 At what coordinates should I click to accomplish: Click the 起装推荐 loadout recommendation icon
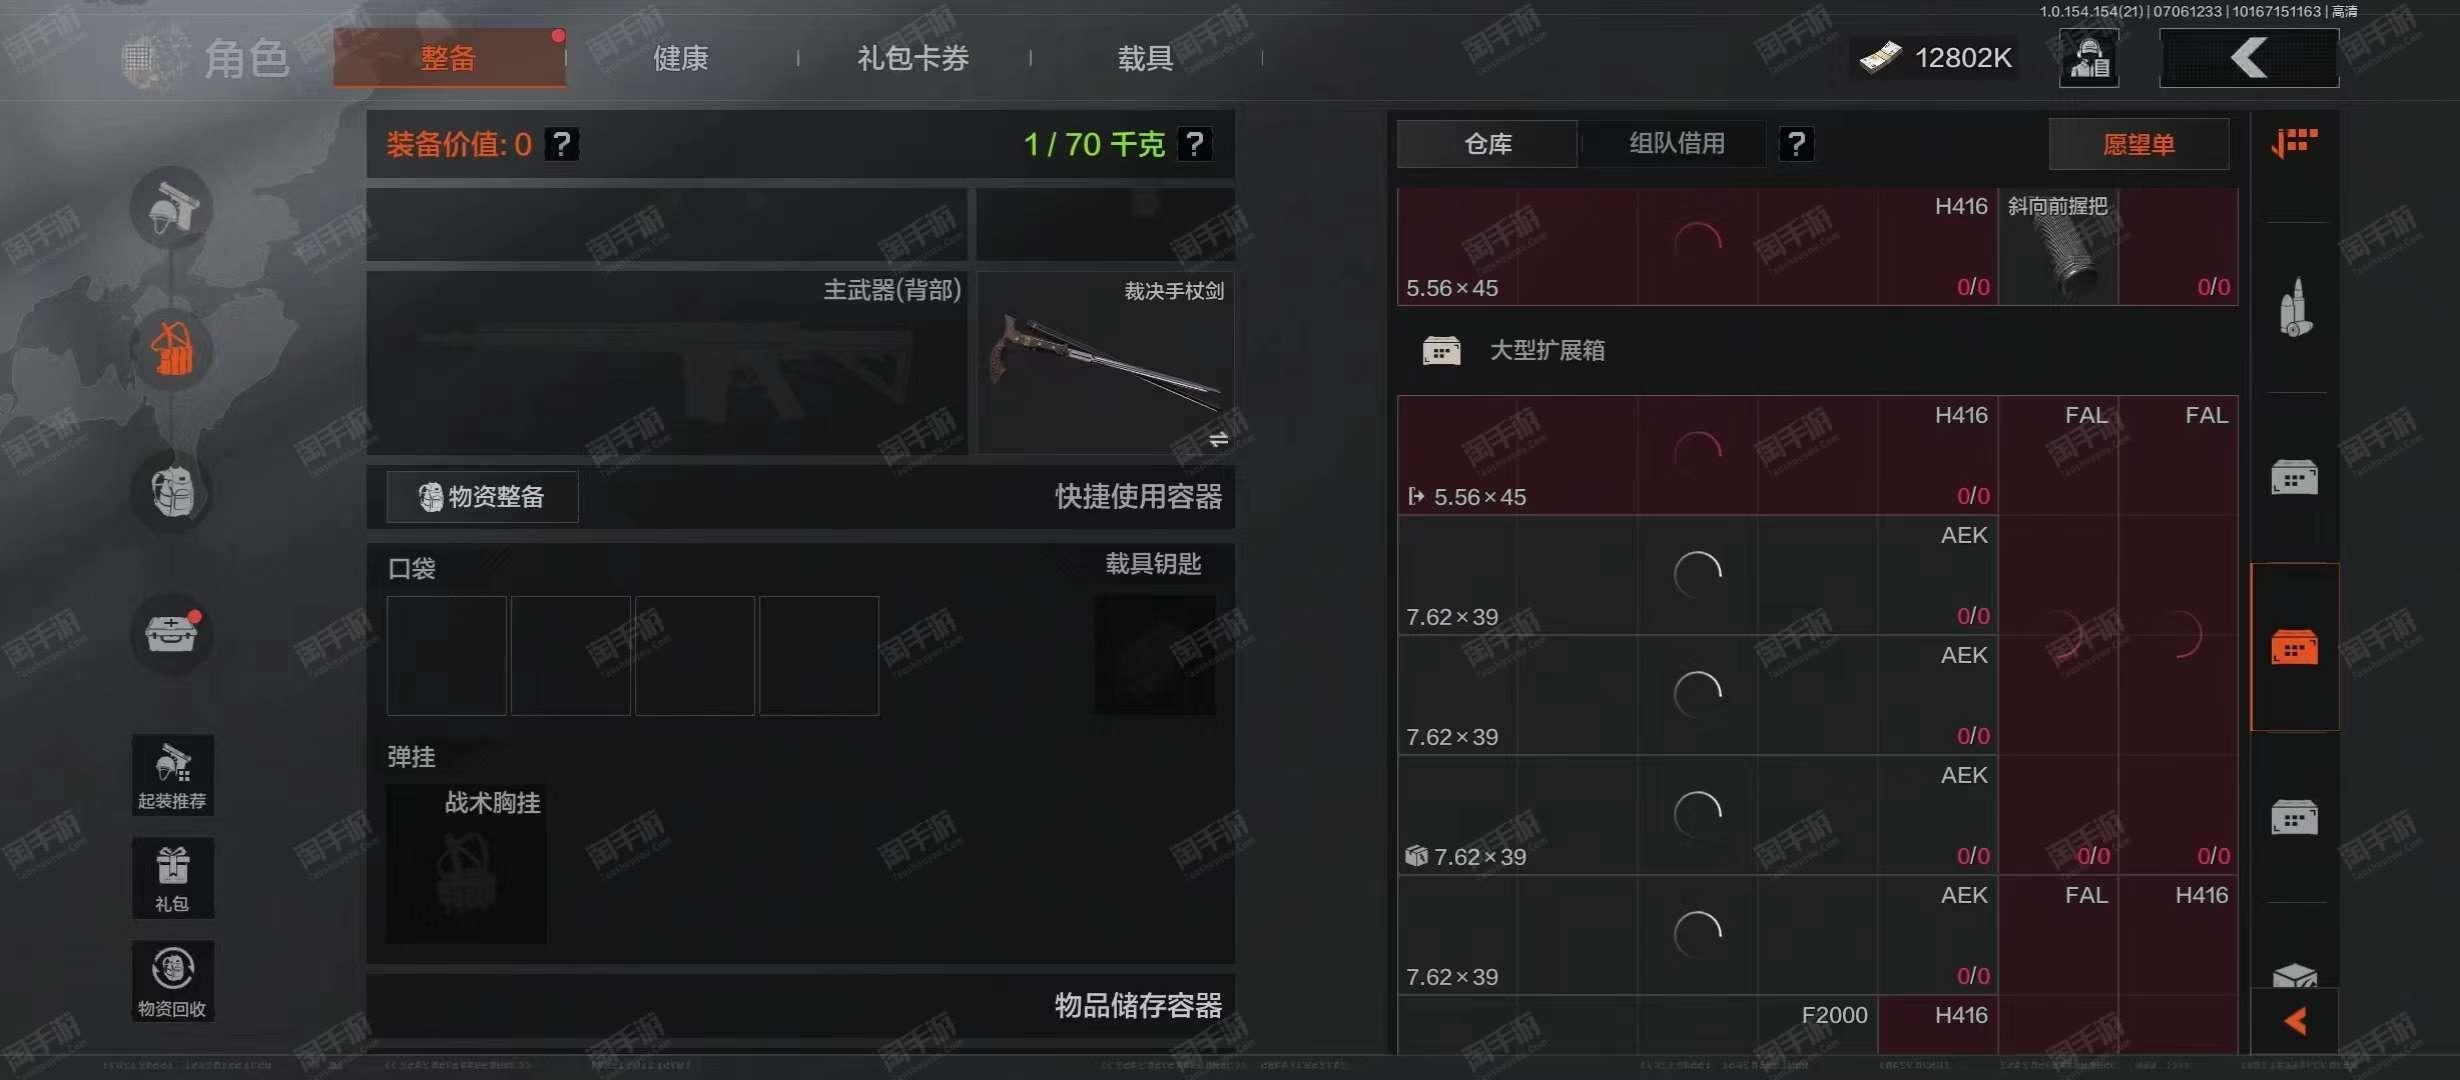173,775
